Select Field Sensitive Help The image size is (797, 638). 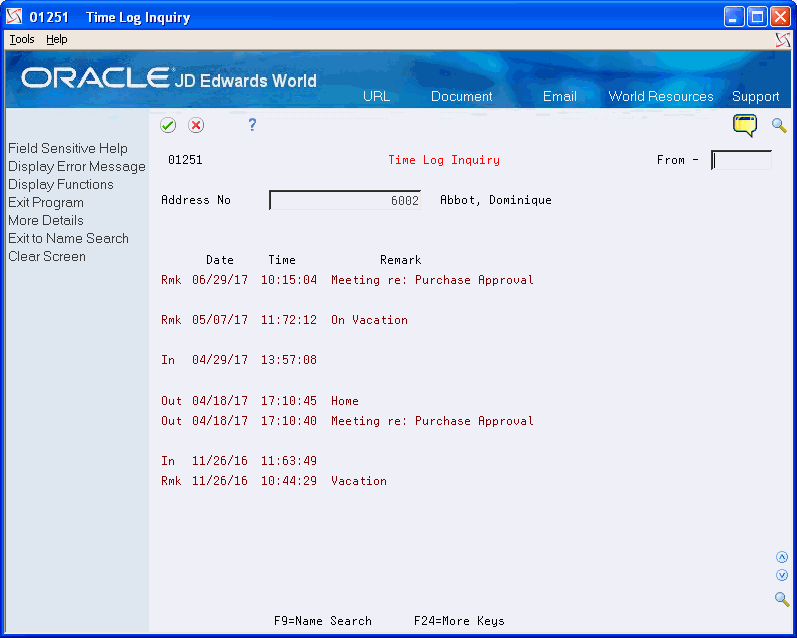click(68, 148)
